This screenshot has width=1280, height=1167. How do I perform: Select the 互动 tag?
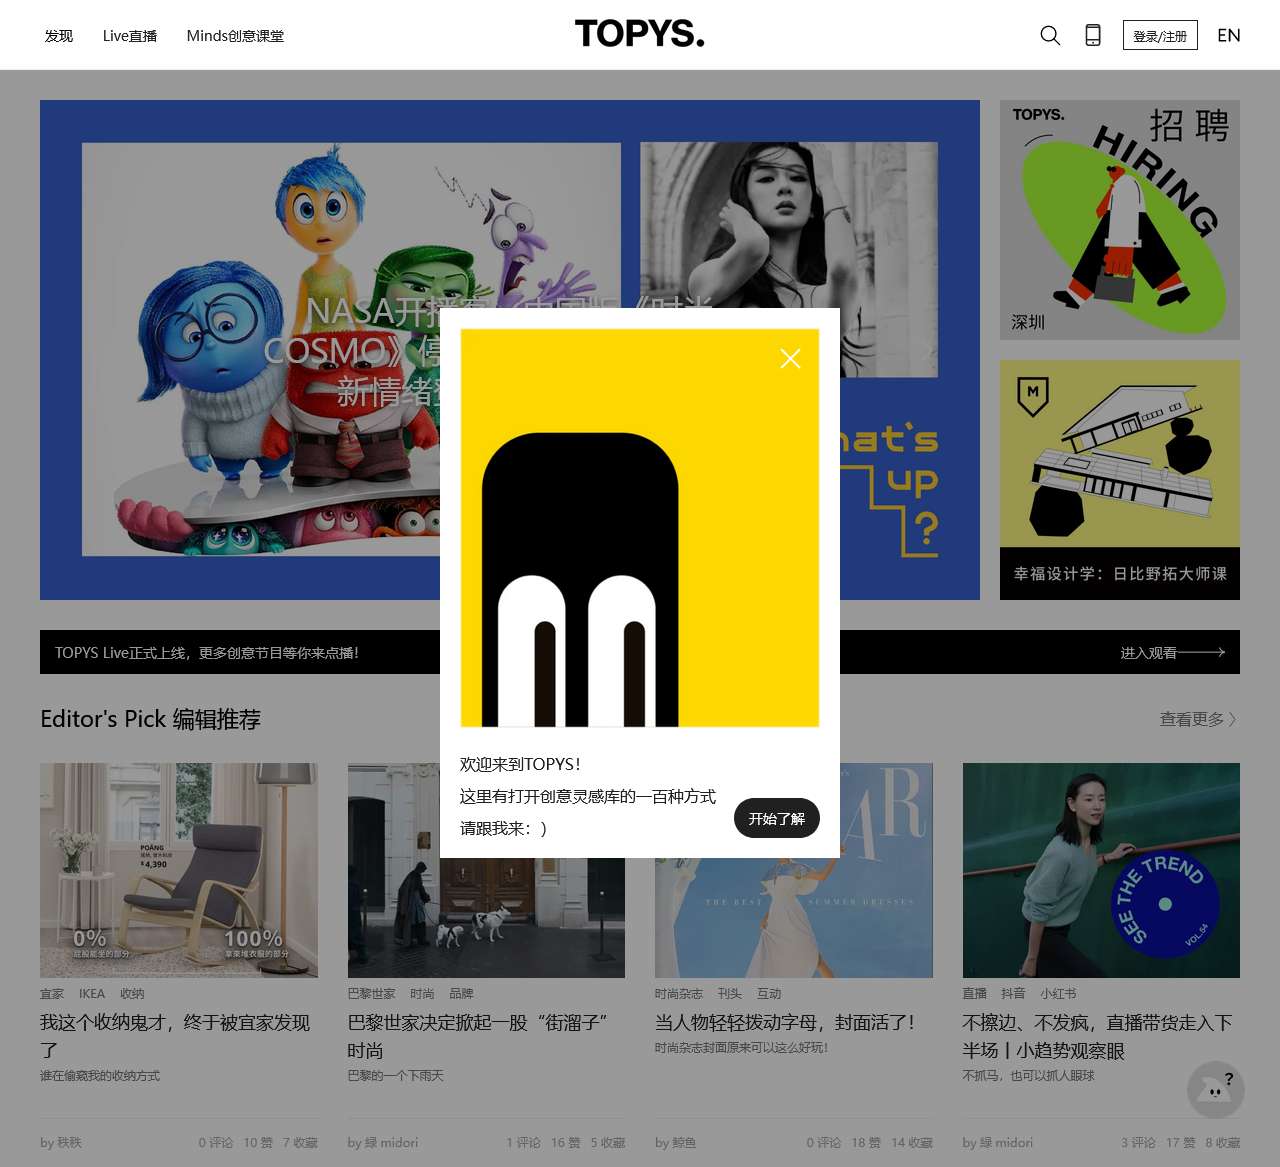click(x=769, y=994)
